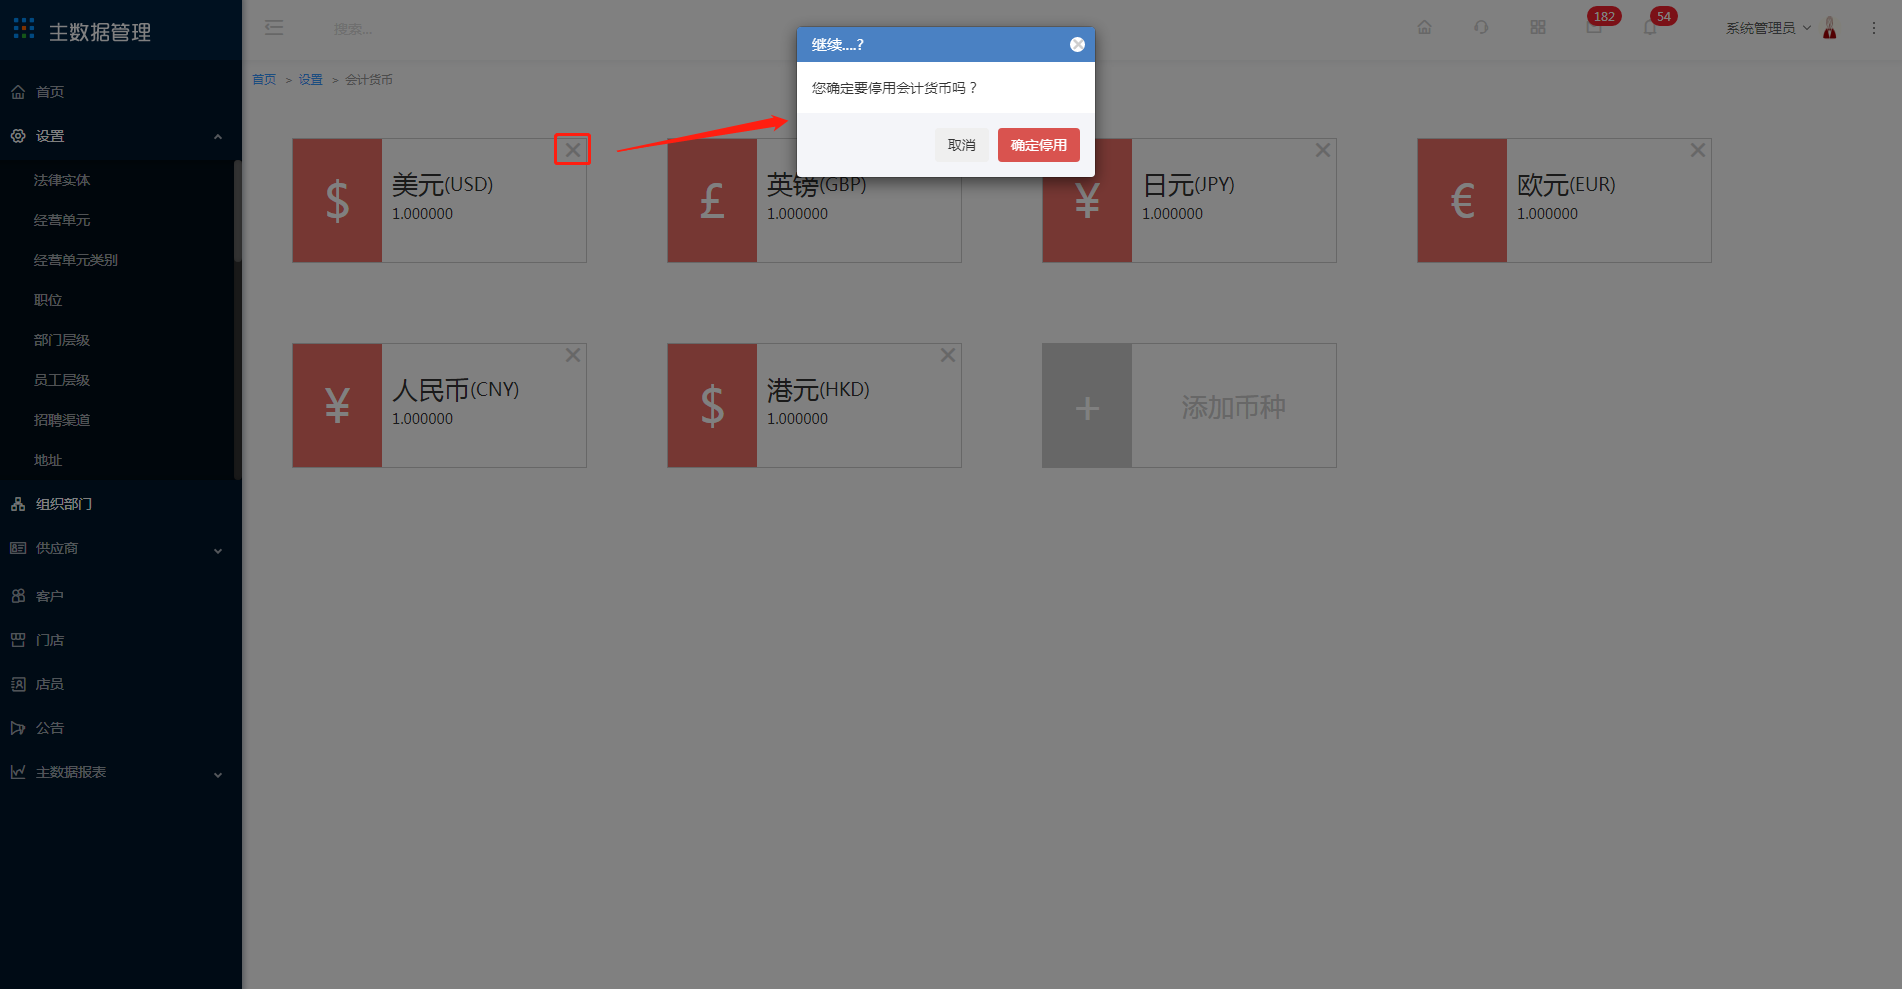Click the 1.000000 rate under 英镑(GBP)
1902x989 pixels.
pyautogui.click(x=797, y=214)
